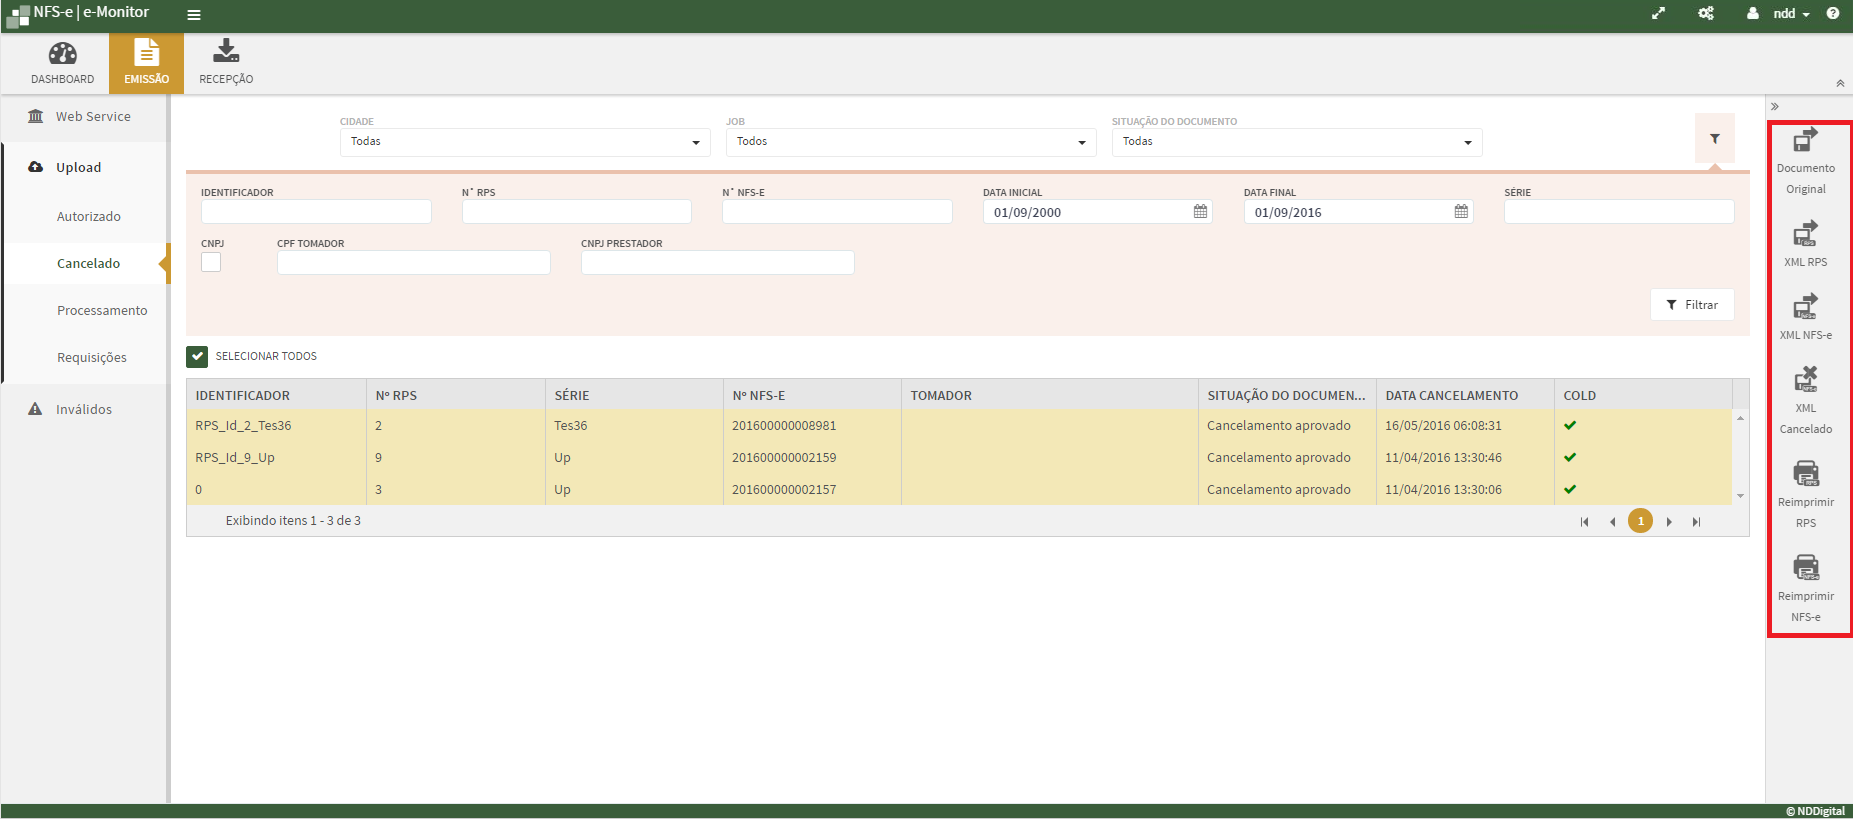
Task: Open the Dashboard tab
Action: pyautogui.click(x=62, y=63)
